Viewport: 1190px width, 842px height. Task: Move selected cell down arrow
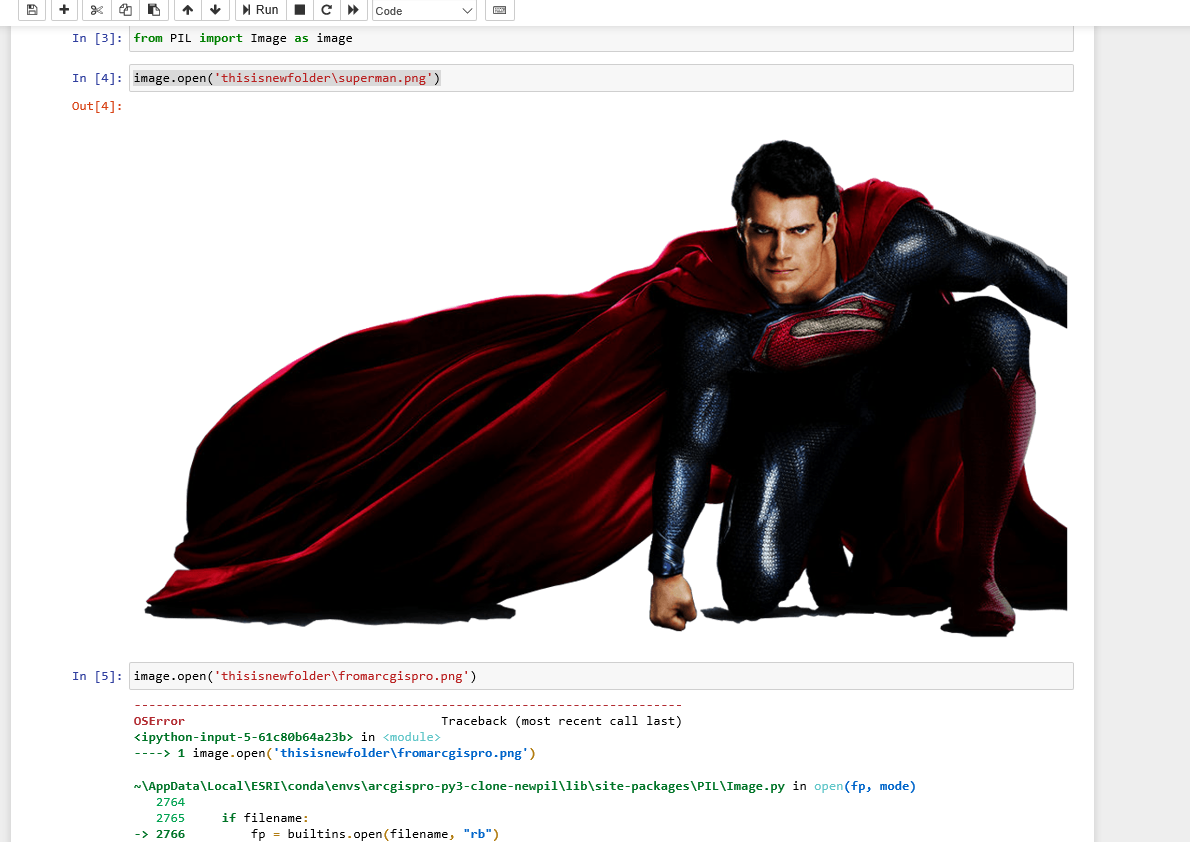(216, 10)
